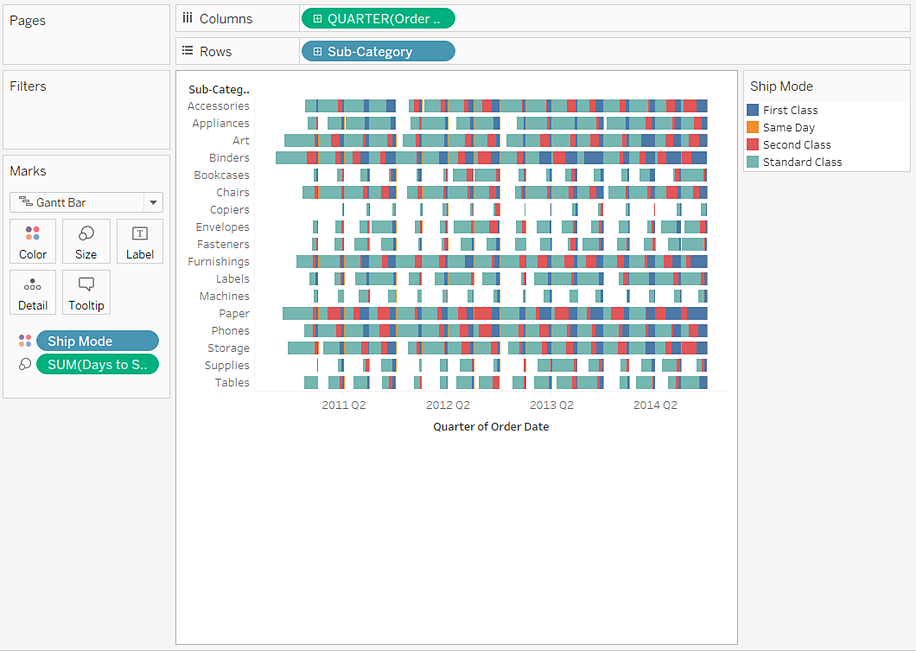The image size is (916, 651).
Task: Open the Detail marks card
Action: [33, 292]
